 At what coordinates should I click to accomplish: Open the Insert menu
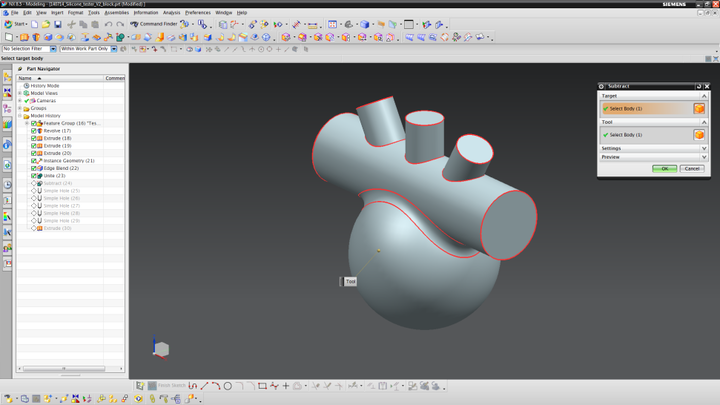(x=57, y=13)
